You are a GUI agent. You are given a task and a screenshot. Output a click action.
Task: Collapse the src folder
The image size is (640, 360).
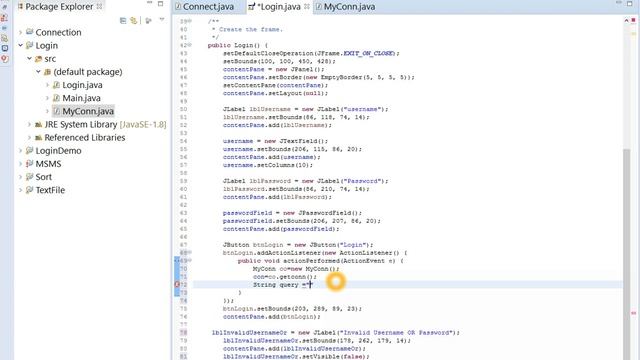29,58
